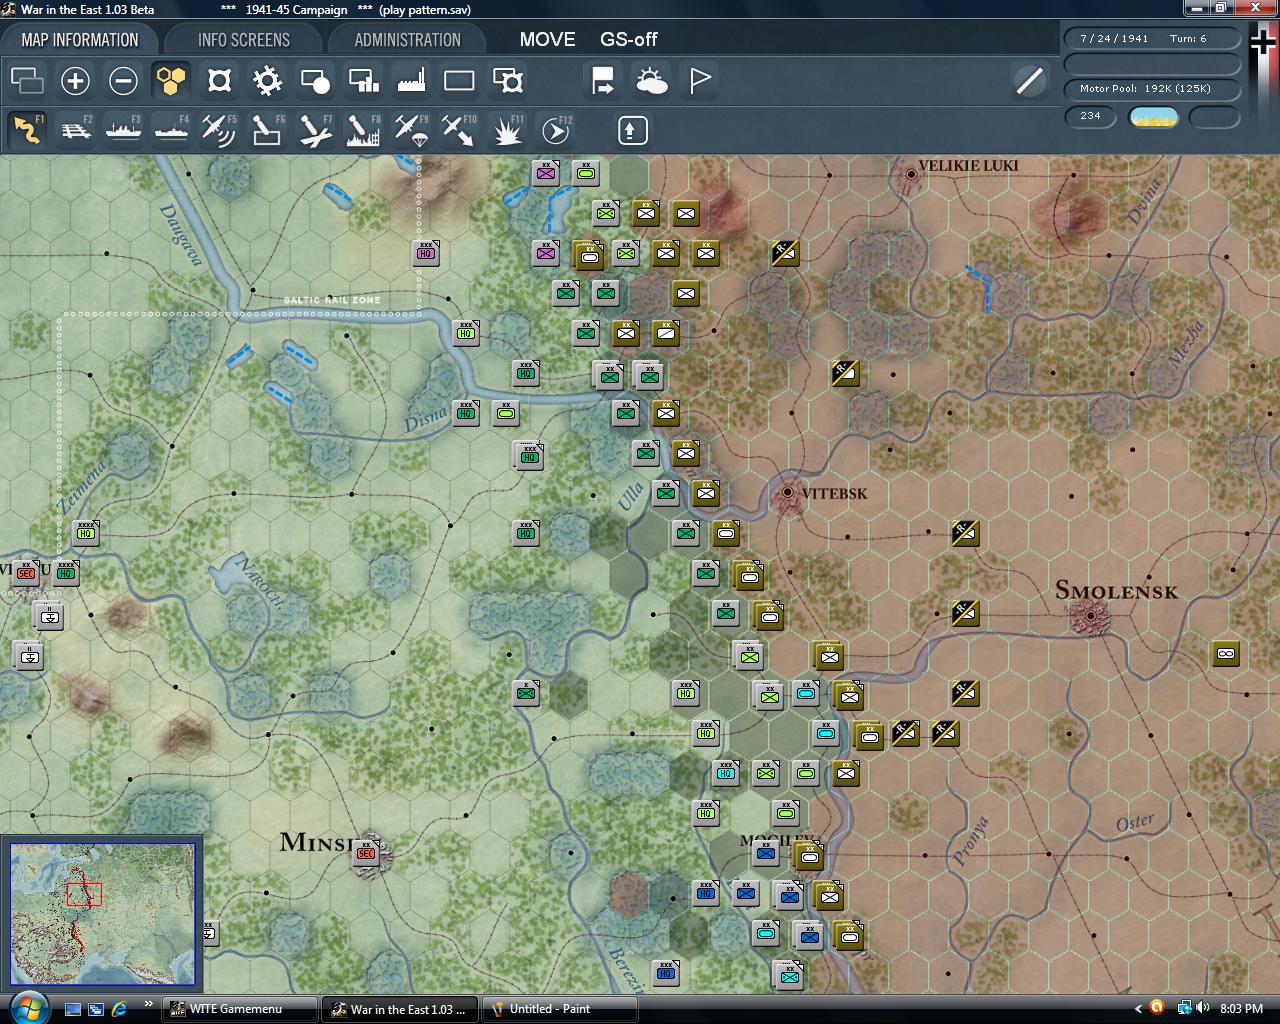Click the up-arrow box toolbar icon

(x=633, y=130)
